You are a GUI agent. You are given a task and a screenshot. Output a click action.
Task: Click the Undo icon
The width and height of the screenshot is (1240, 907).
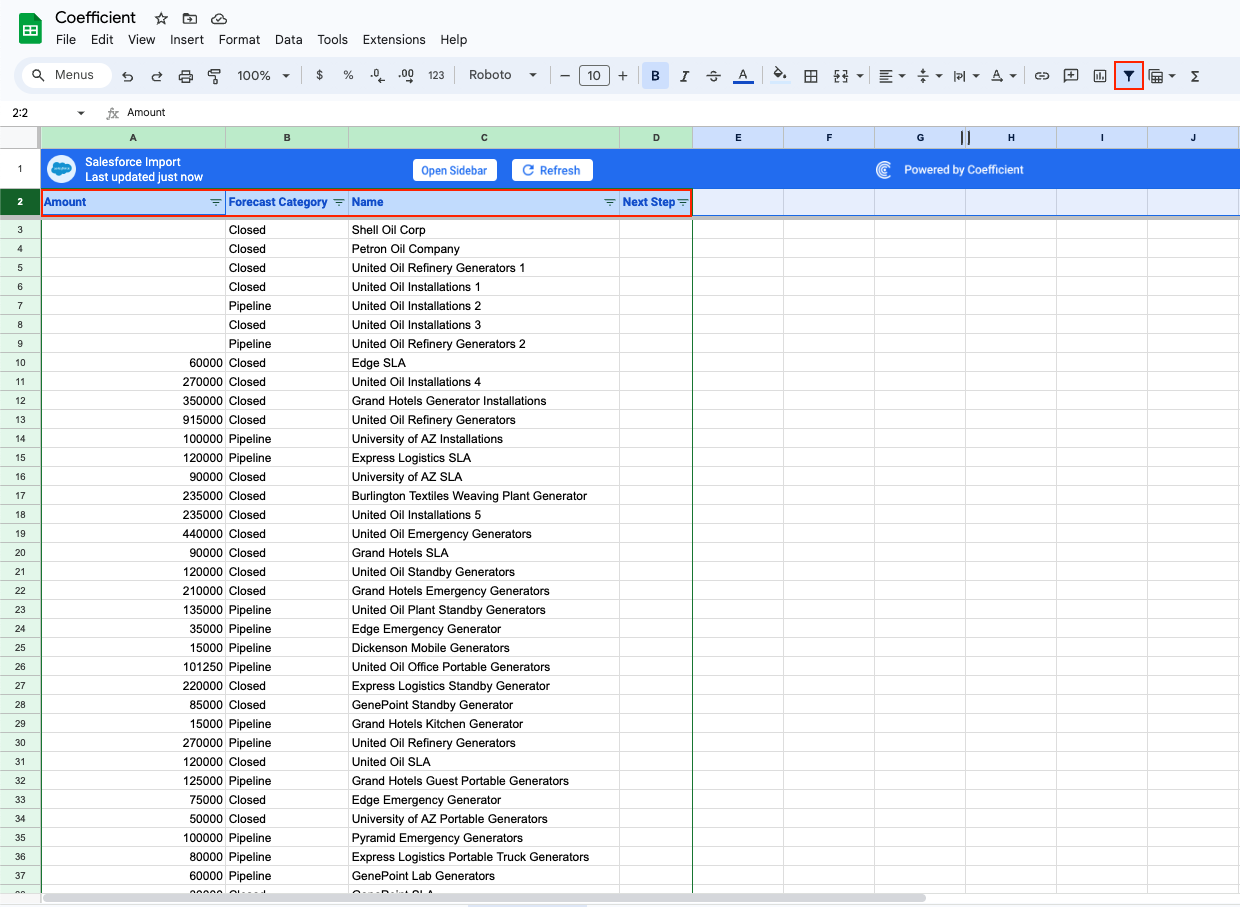coord(127,76)
